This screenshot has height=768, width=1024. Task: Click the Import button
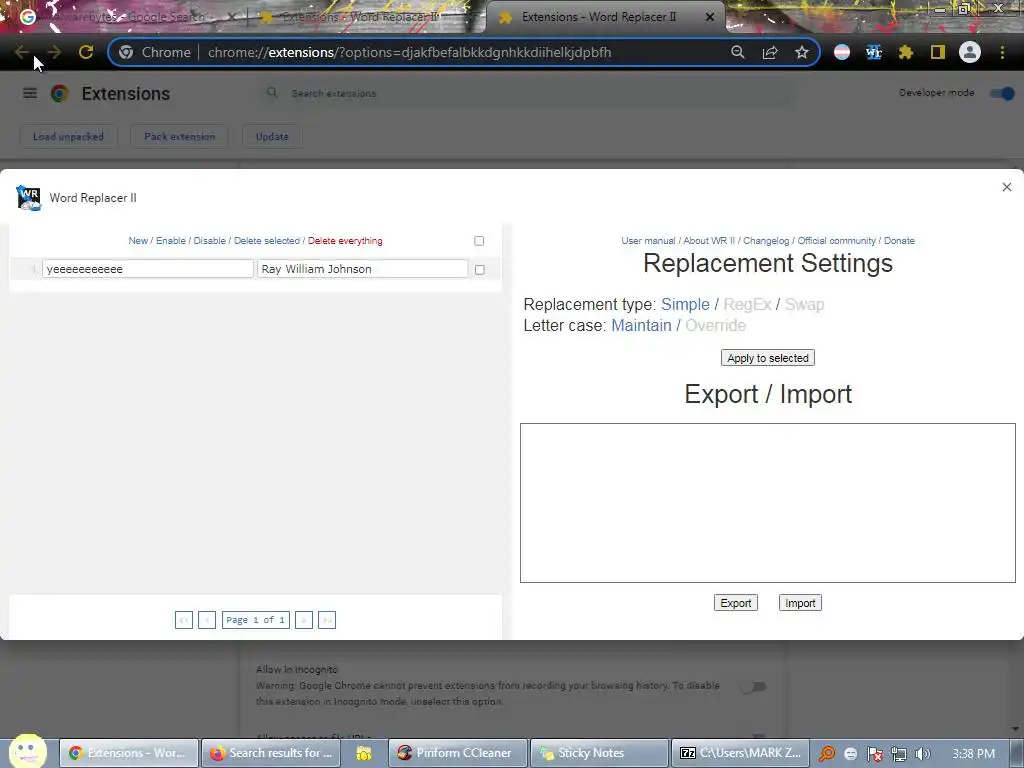coord(800,603)
